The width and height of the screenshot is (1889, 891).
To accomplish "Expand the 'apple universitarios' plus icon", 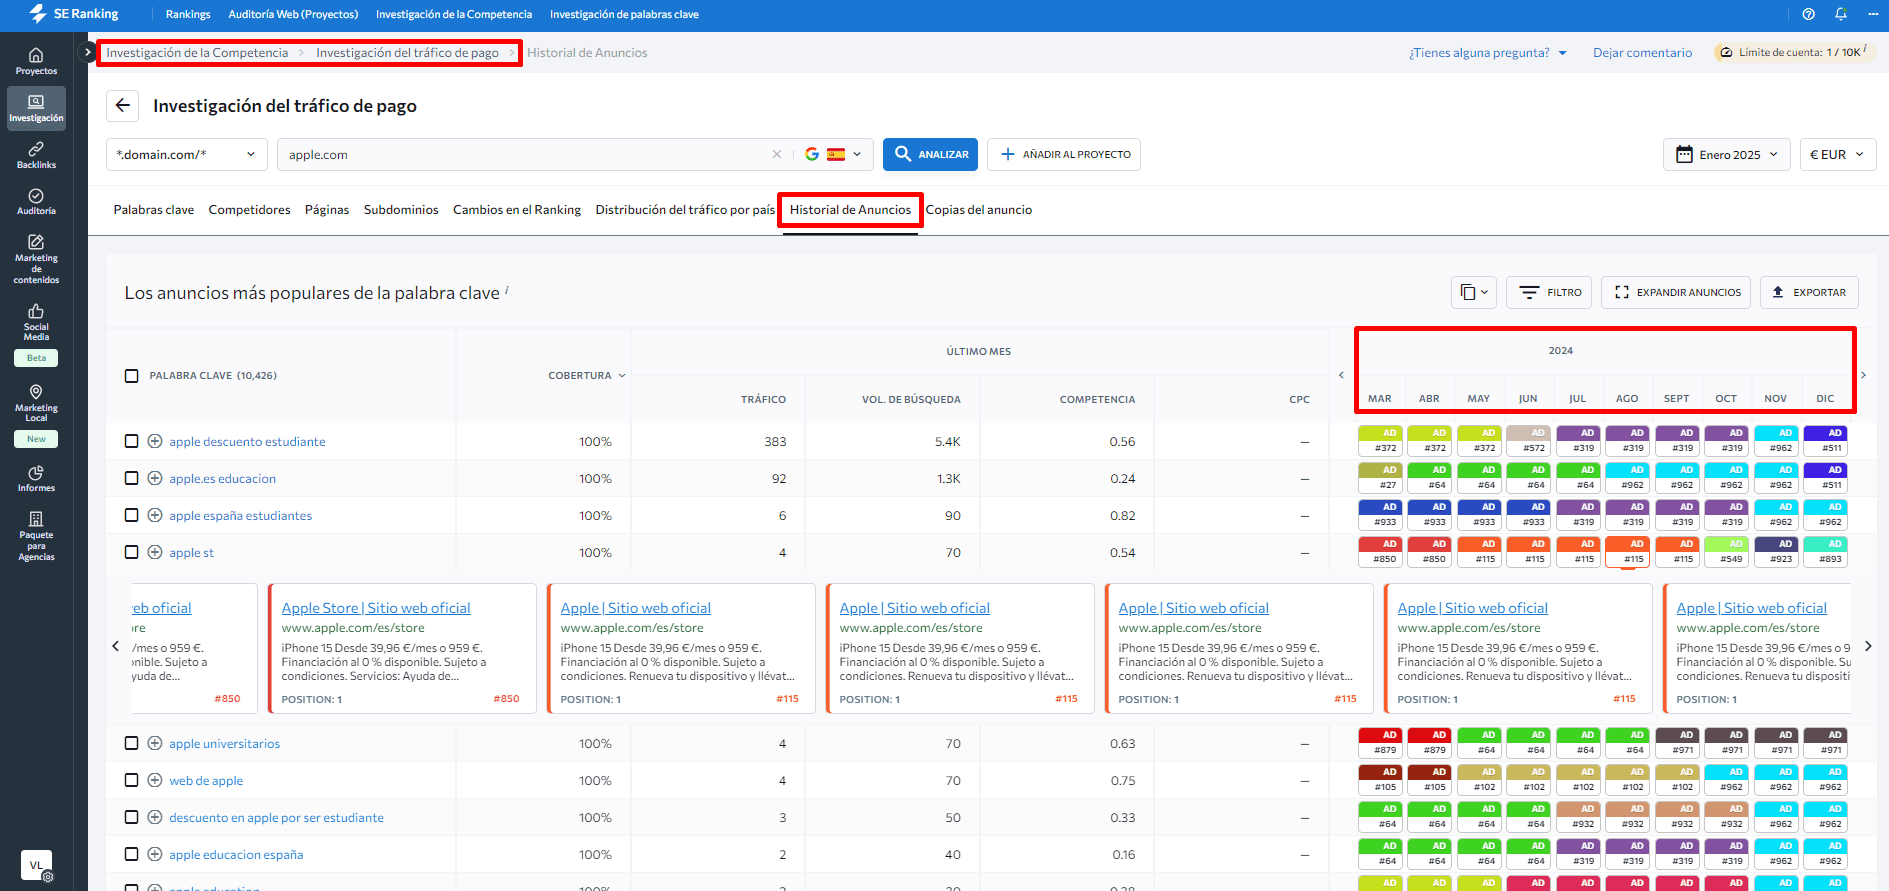I will click(155, 743).
